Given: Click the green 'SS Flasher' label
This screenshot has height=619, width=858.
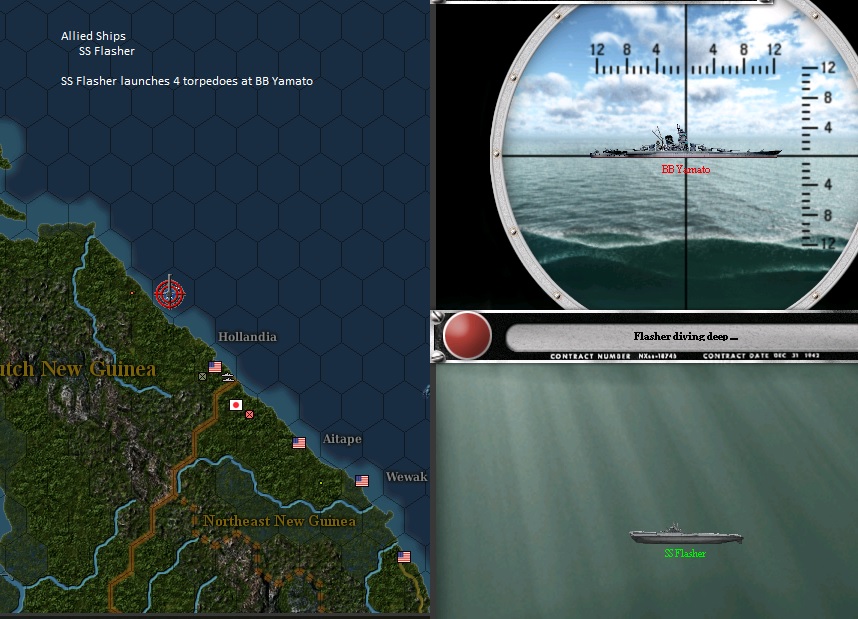Looking at the screenshot, I should click(x=685, y=553).
